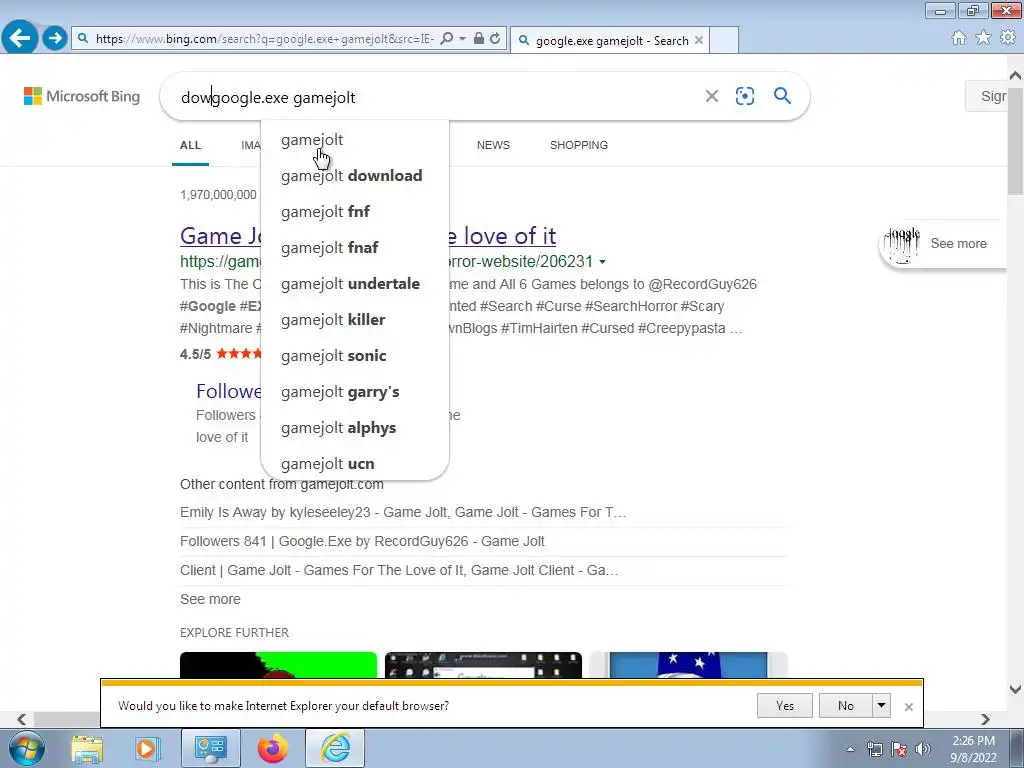Refresh the page with the reload icon
This screenshot has width=1024, height=768.
(x=496, y=39)
